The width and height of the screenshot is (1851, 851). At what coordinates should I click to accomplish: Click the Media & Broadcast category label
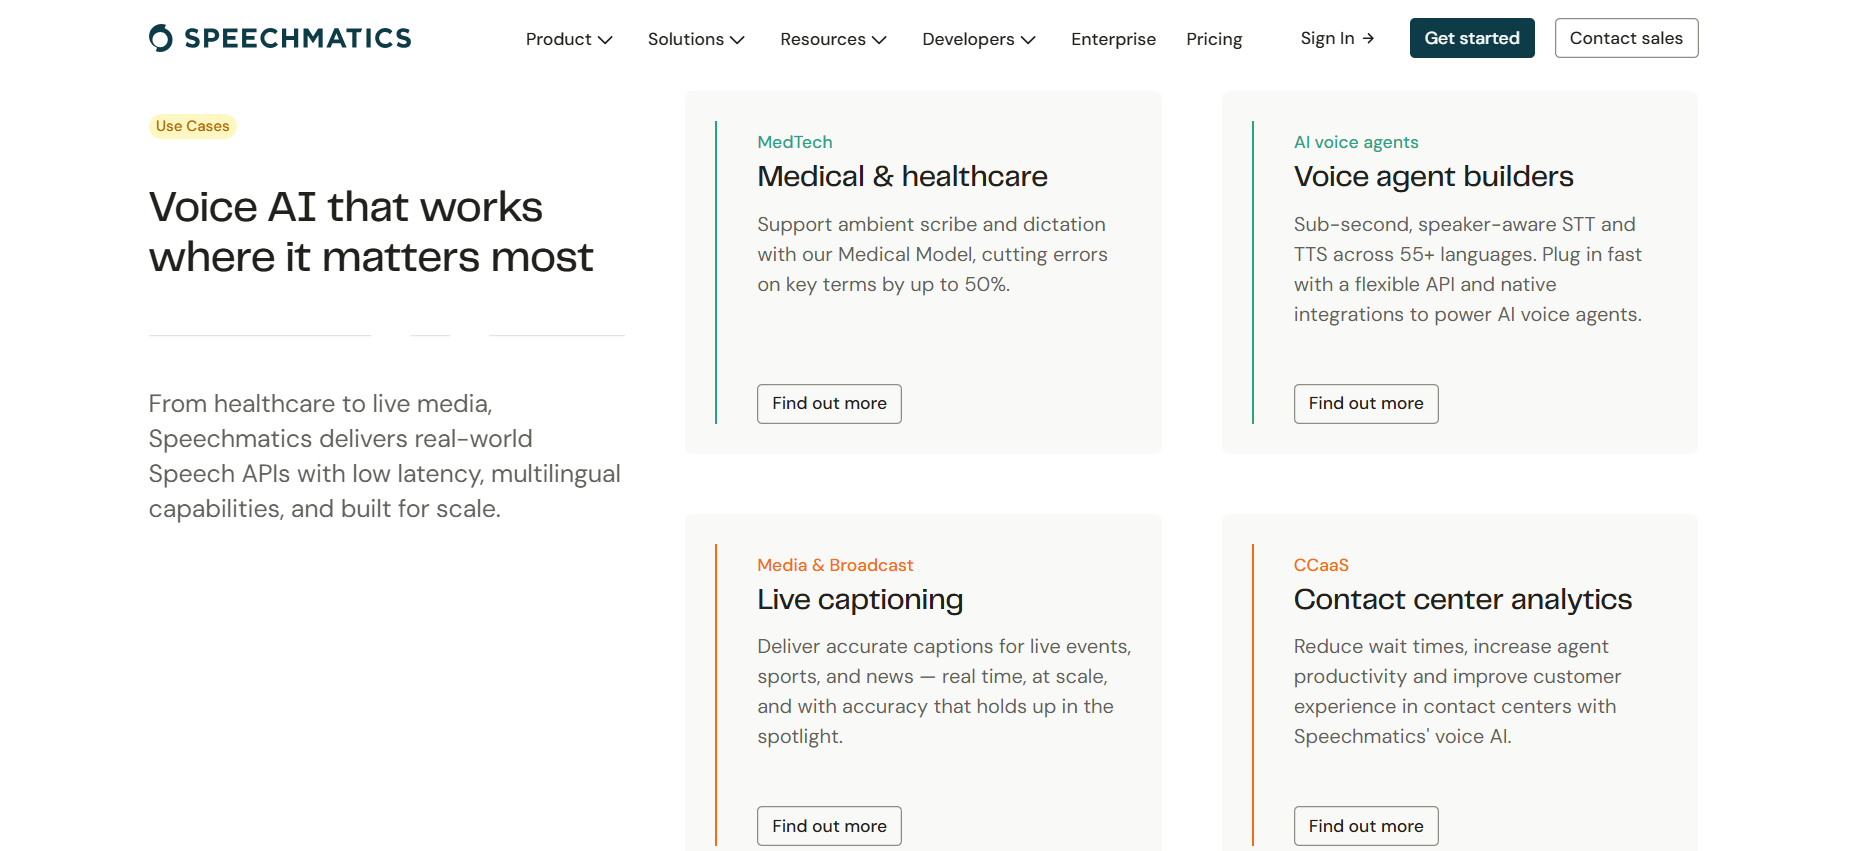(835, 565)
